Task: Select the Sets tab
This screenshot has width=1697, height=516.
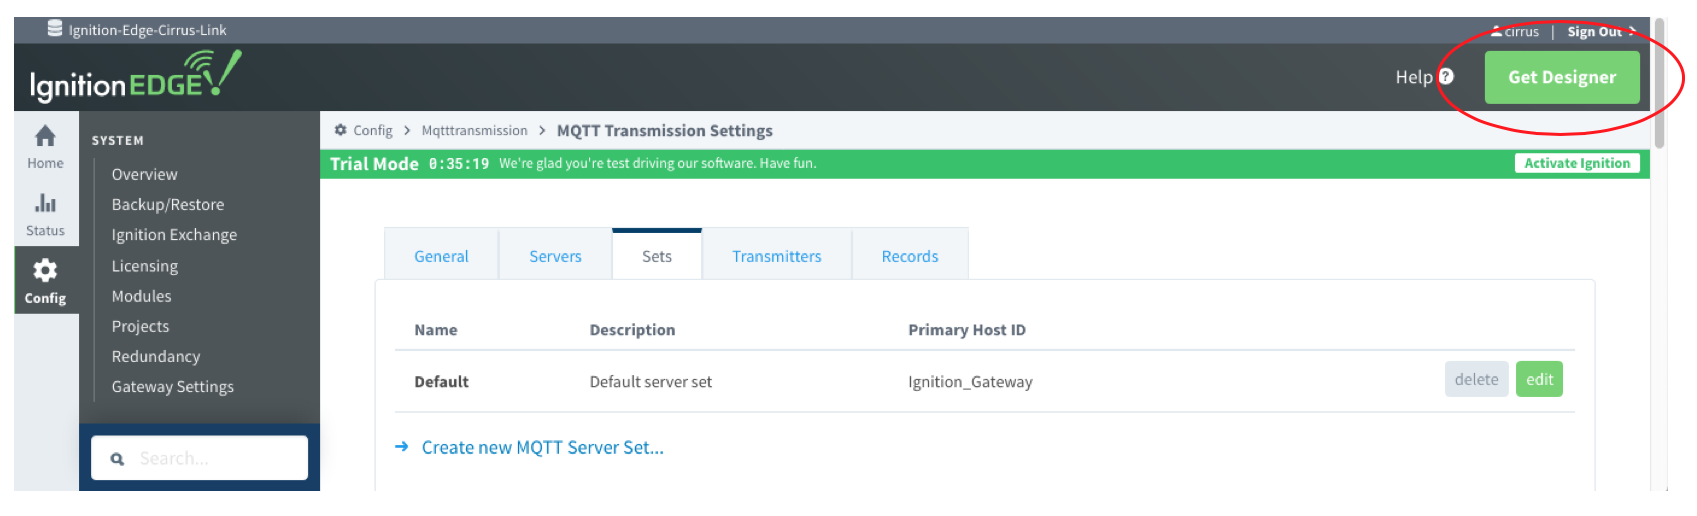Action: coord(657,256)
